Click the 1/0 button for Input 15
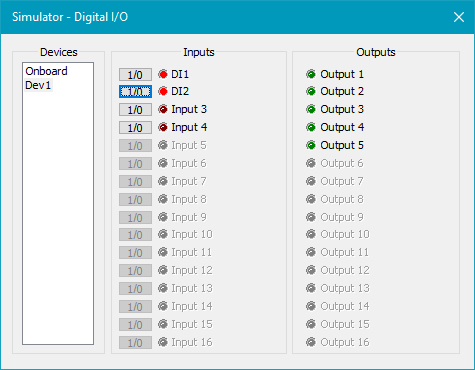Viewport: 475px width, 370px height. [135, 325]
